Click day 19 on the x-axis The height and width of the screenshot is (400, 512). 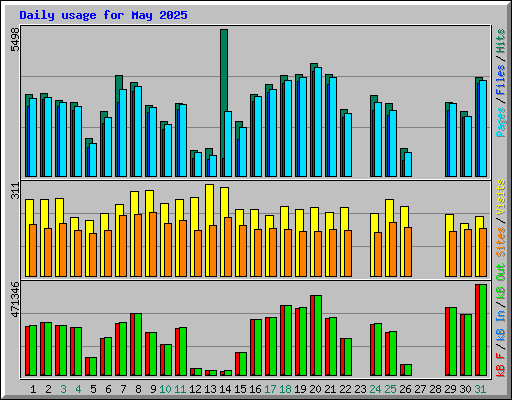click(x=300, y=389)
